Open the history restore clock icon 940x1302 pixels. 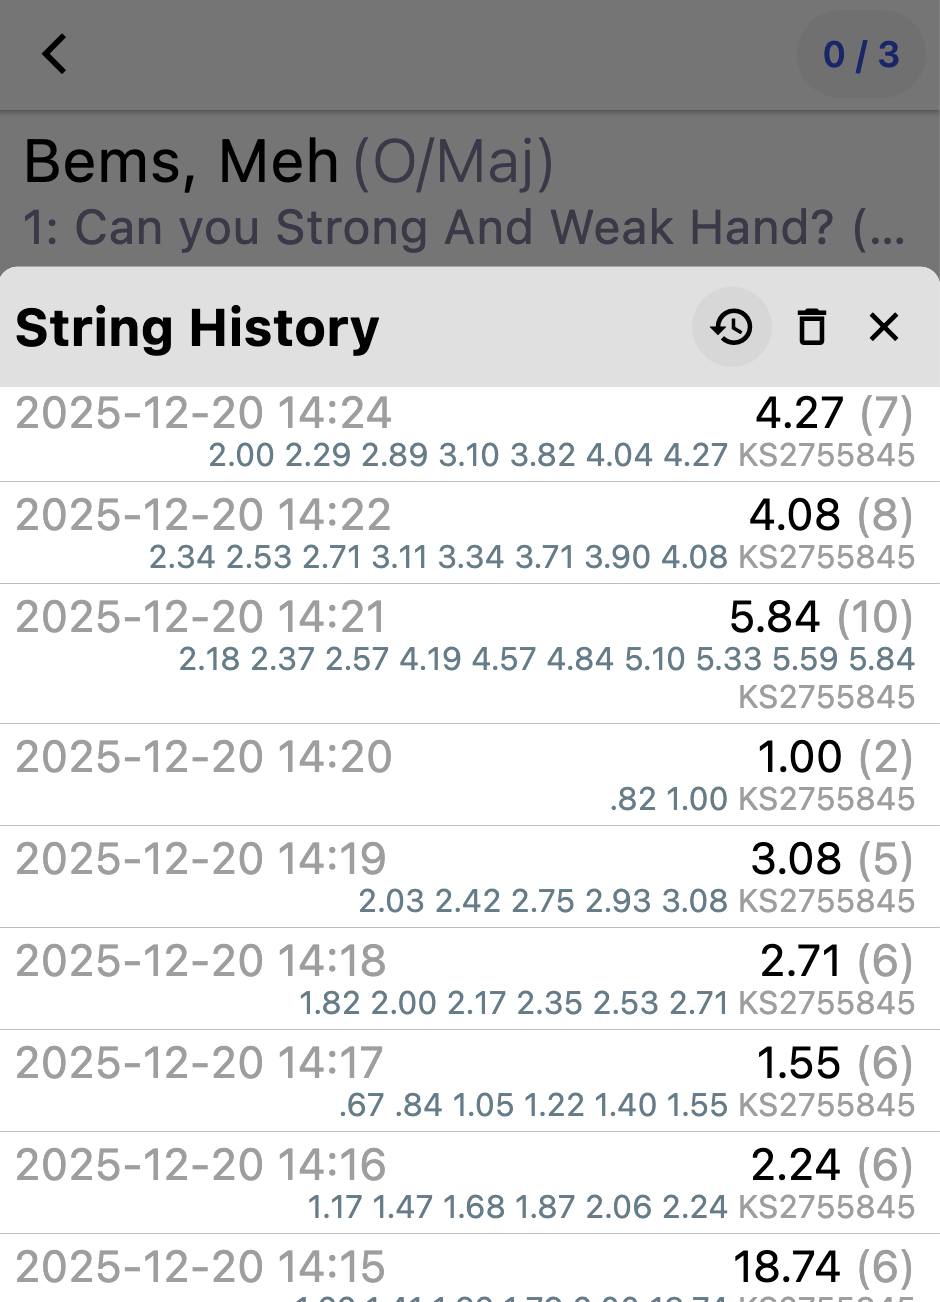pos(732,327)
